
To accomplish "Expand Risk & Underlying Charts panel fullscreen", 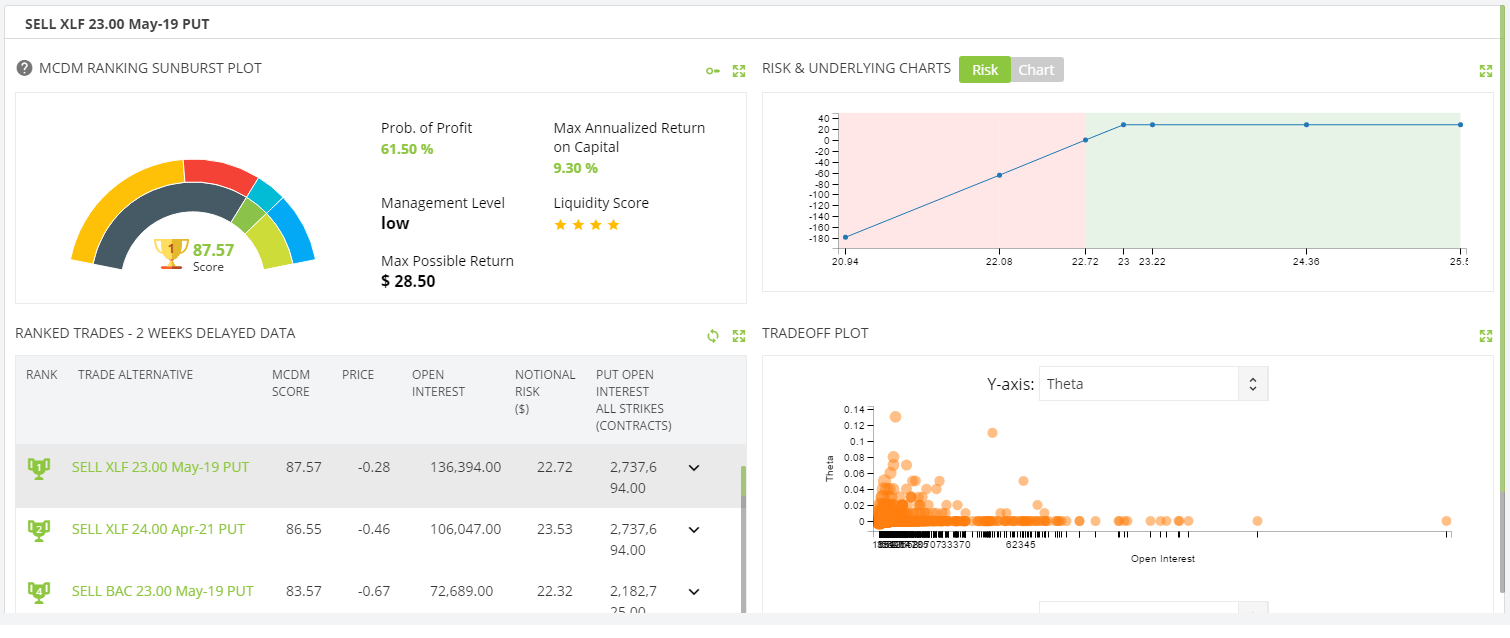I will [x=1485, y=71].
